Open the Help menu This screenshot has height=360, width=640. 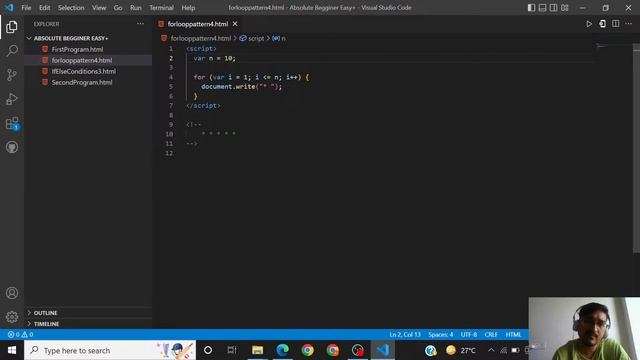point(188,8)
